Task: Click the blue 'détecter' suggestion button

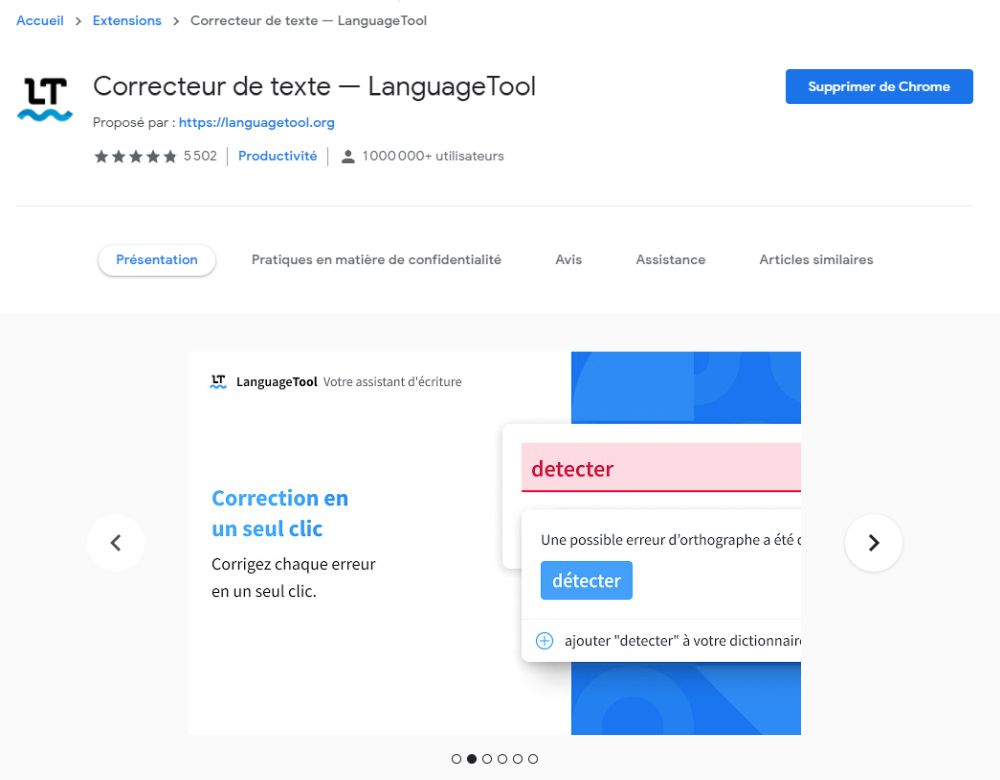Action: point(586,580)
